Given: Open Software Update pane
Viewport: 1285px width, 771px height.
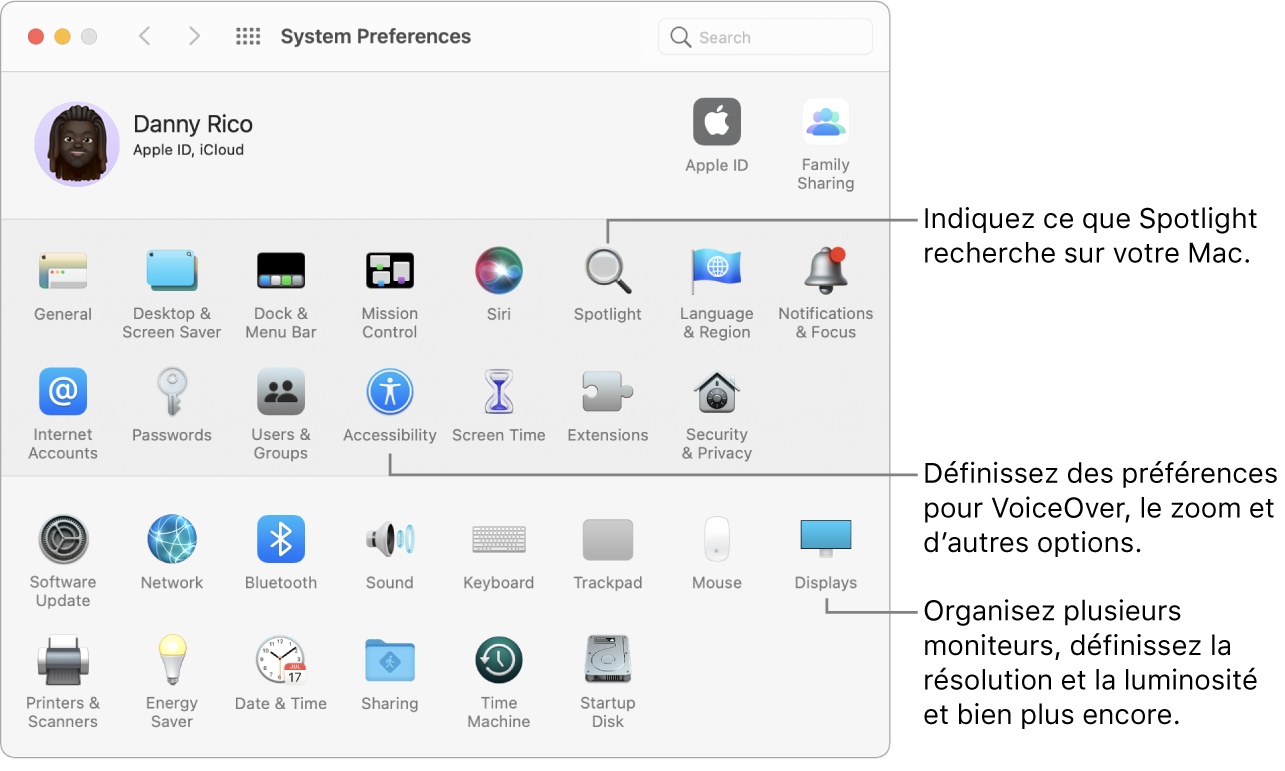Looking at the screenshot, I should pyautogui.click(x=63, y=540).
